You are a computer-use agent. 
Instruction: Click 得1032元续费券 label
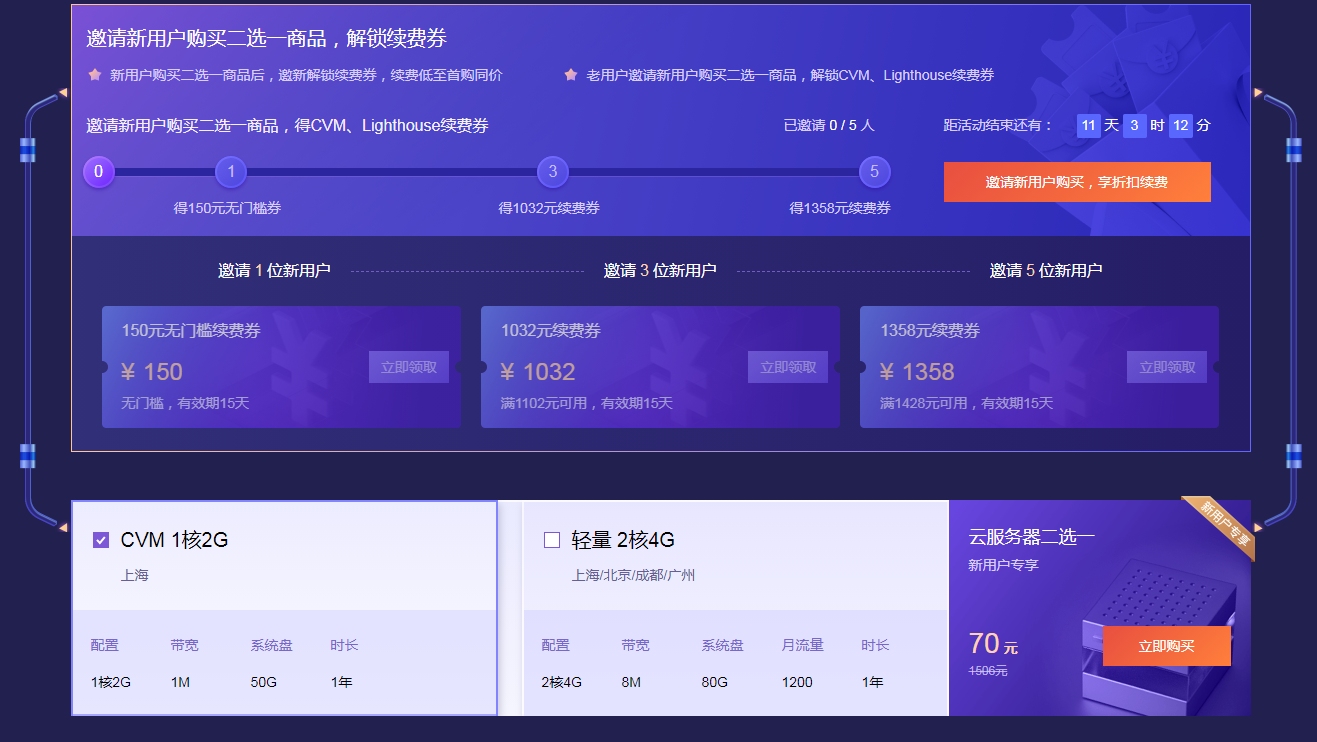point(549,208)
